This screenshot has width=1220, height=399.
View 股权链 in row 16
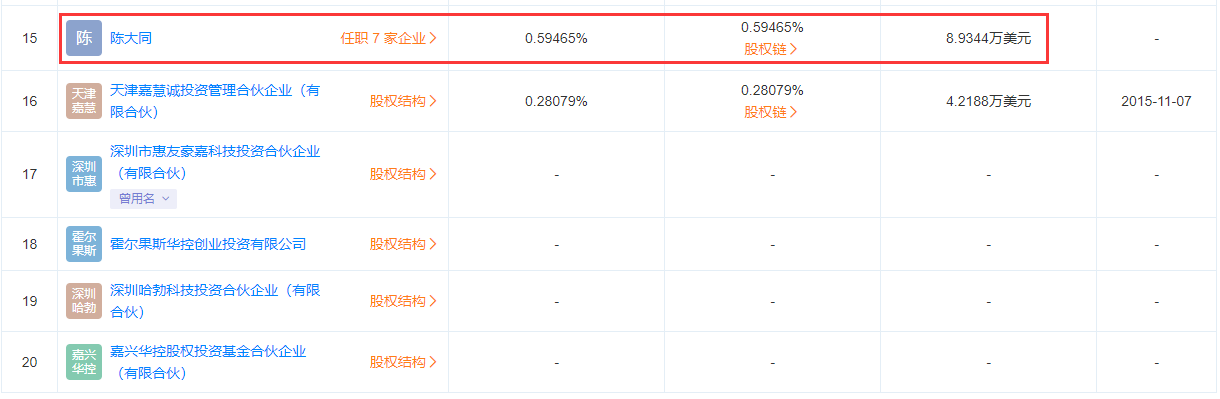pyautogui.click(x=771, y=112)
